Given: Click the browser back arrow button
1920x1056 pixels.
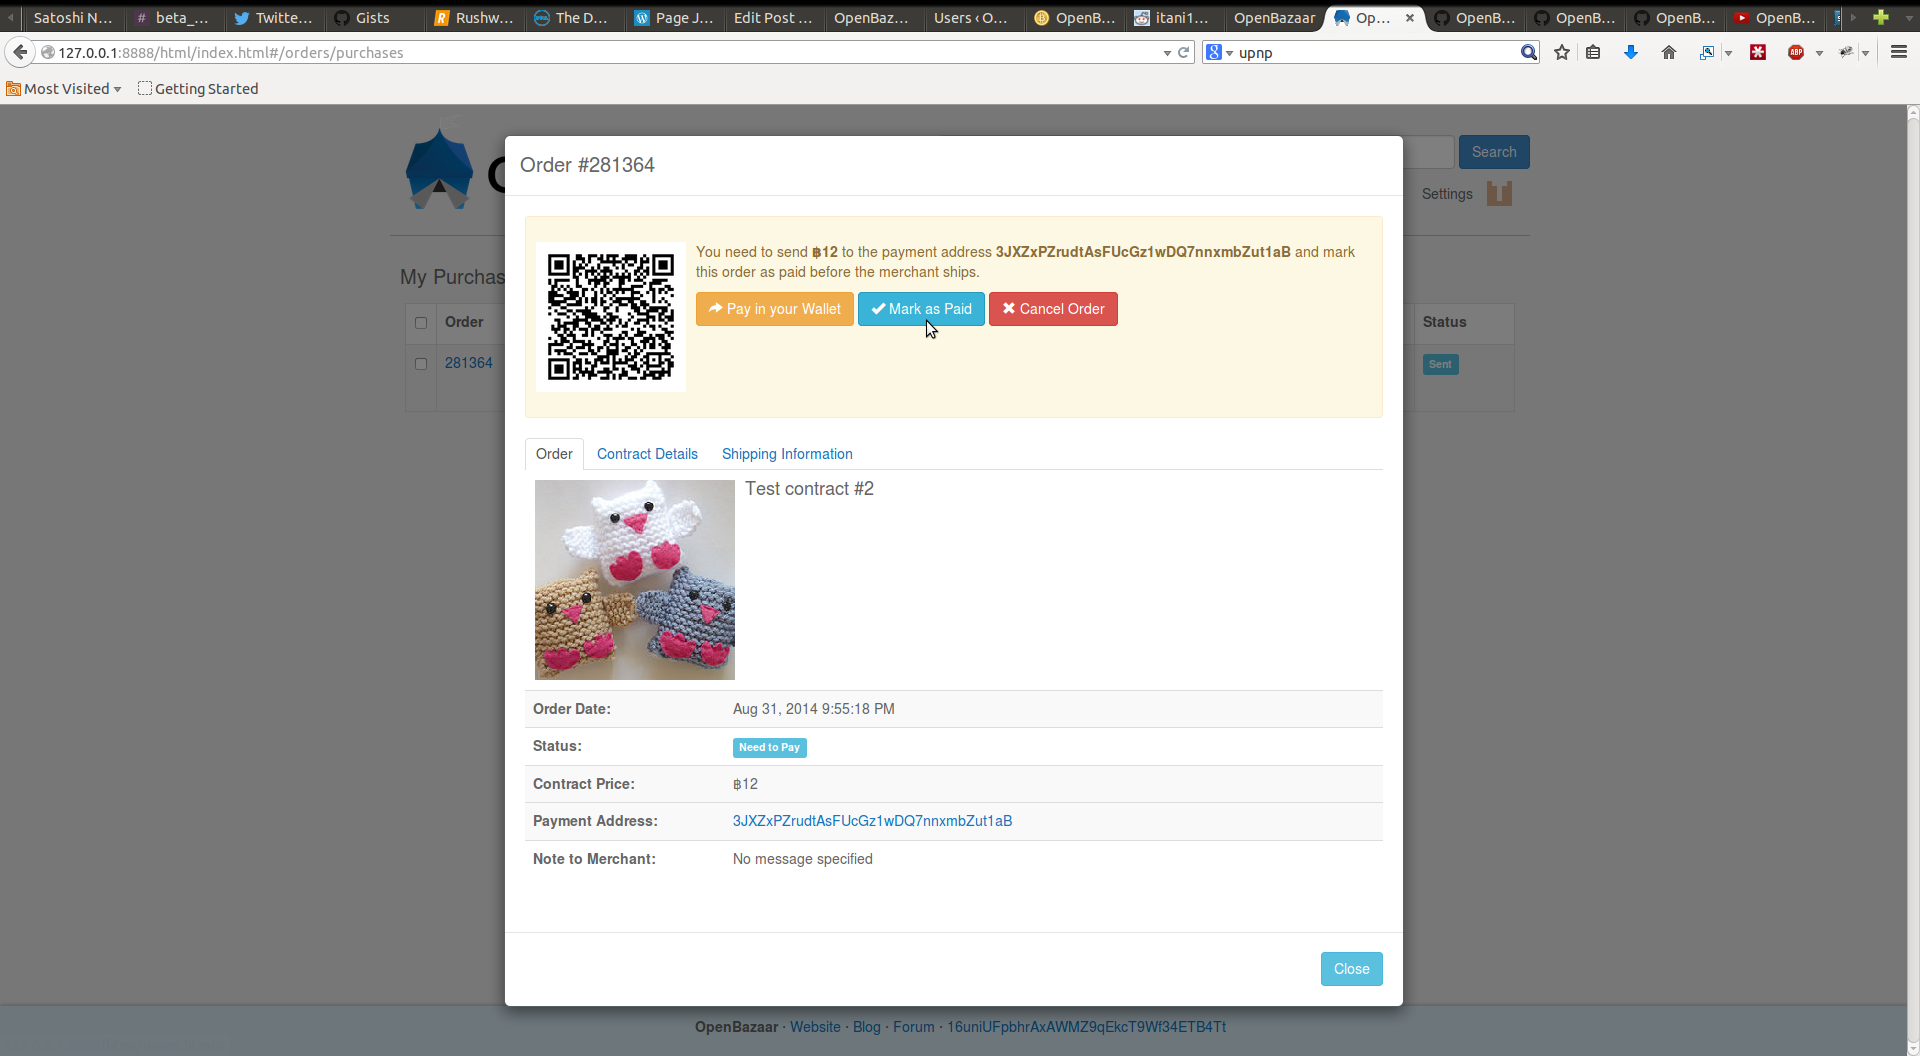Looking at the screenshot, I should [20, 52].
